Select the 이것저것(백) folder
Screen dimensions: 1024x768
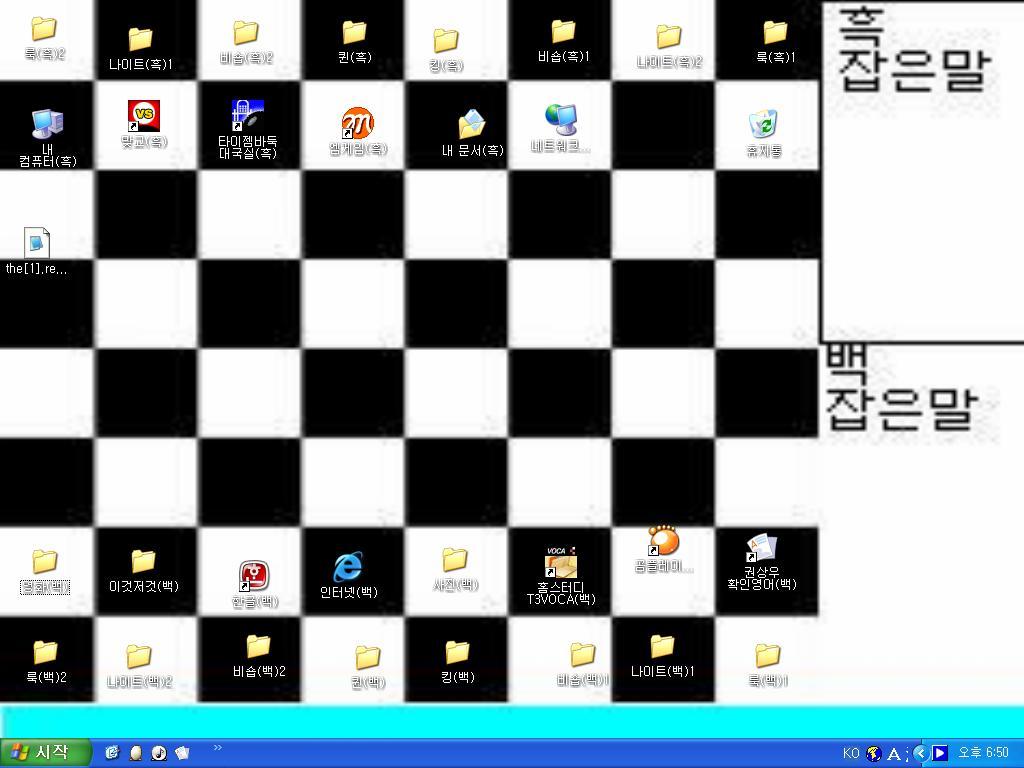(x=144, y=571)
